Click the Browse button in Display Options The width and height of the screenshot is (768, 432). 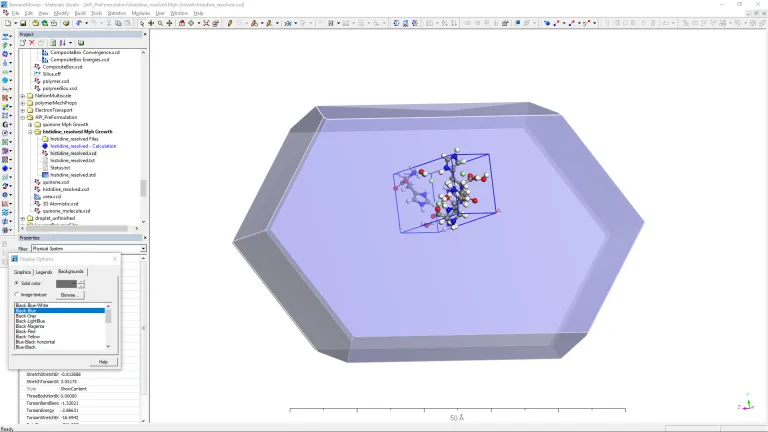click(69, 295)
